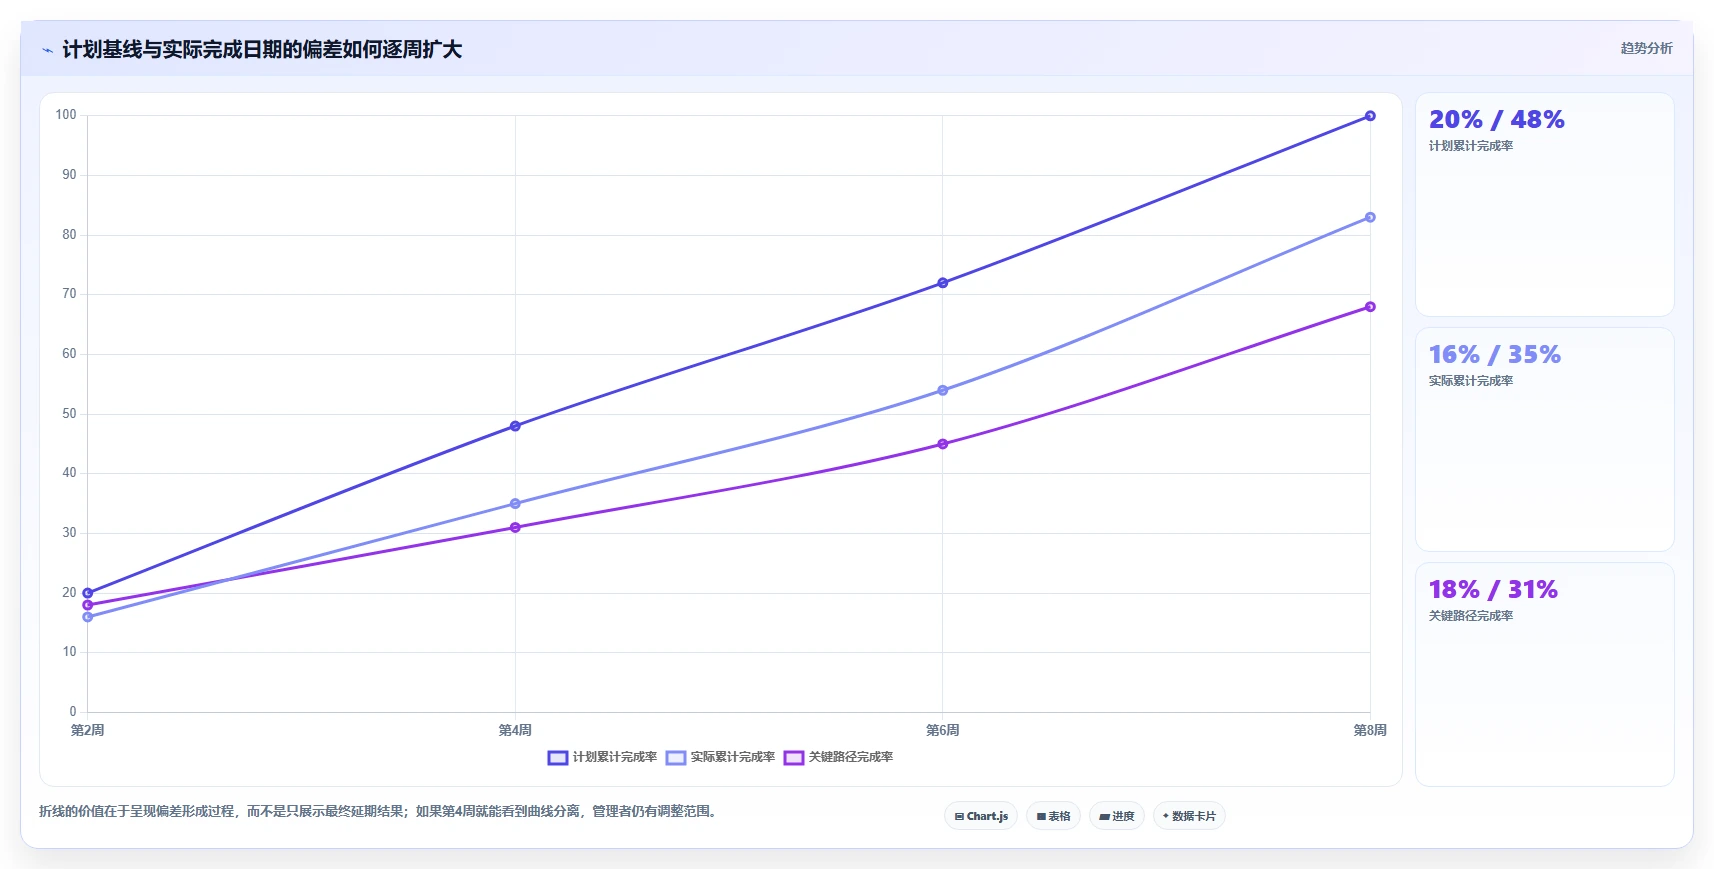The height and width of the screenshot is (869, 1714).
Task: Click the y-axis value 100
Action: pyautogui.click(x=66, y=115)
